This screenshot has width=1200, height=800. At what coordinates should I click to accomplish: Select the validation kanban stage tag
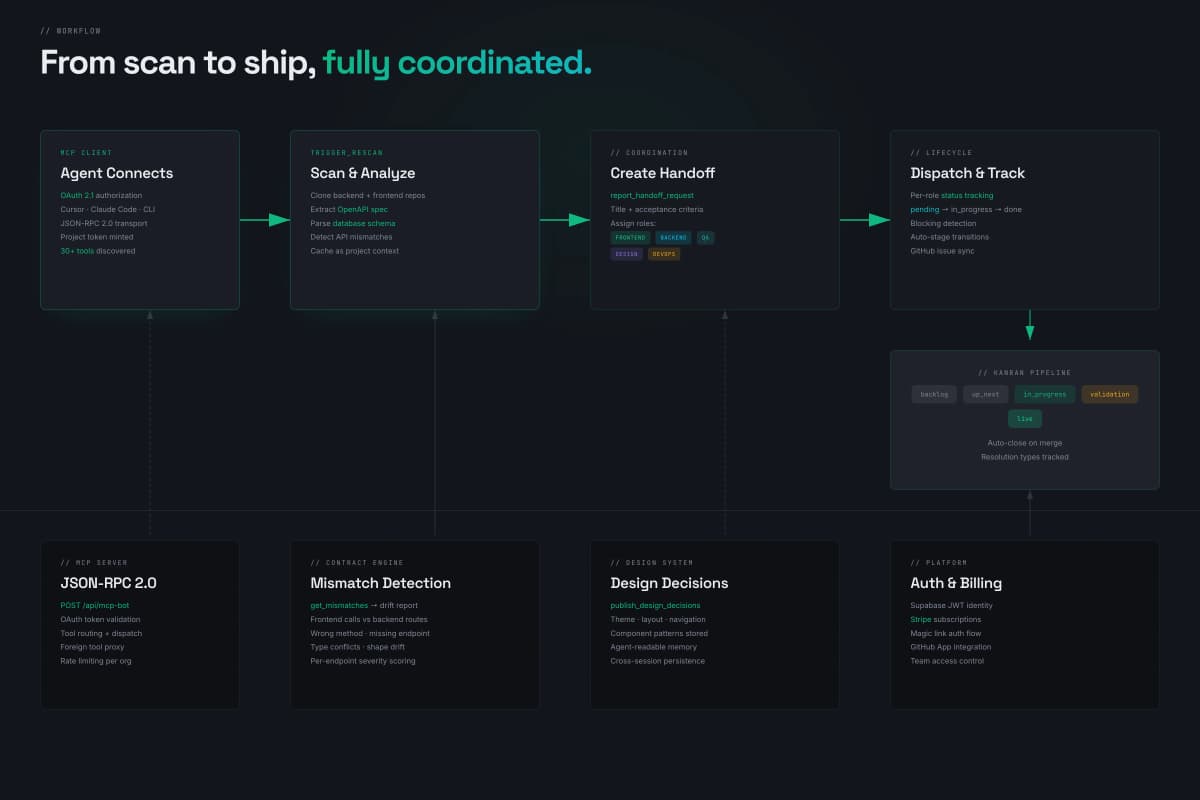(1110, 394)
